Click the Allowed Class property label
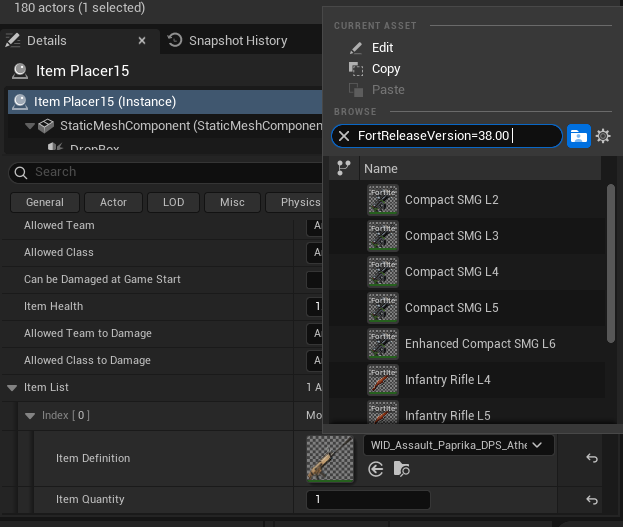Screen dimensions: 623x527 59,252
